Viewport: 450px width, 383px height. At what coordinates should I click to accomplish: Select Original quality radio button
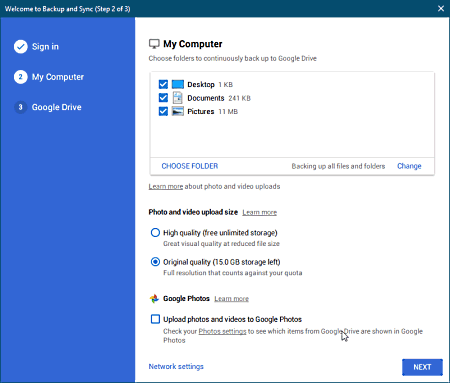(x=155, y=262)
